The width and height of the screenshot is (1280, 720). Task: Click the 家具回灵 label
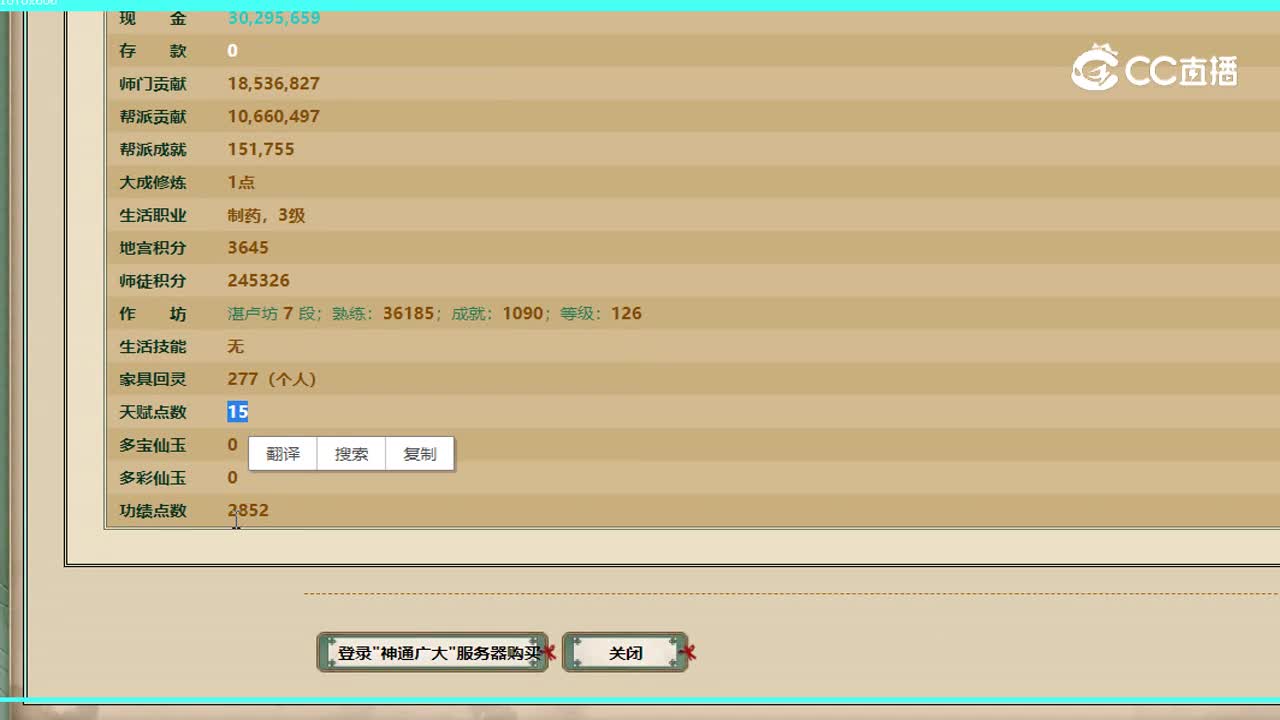pyautogui.click(x=153, y=380)
